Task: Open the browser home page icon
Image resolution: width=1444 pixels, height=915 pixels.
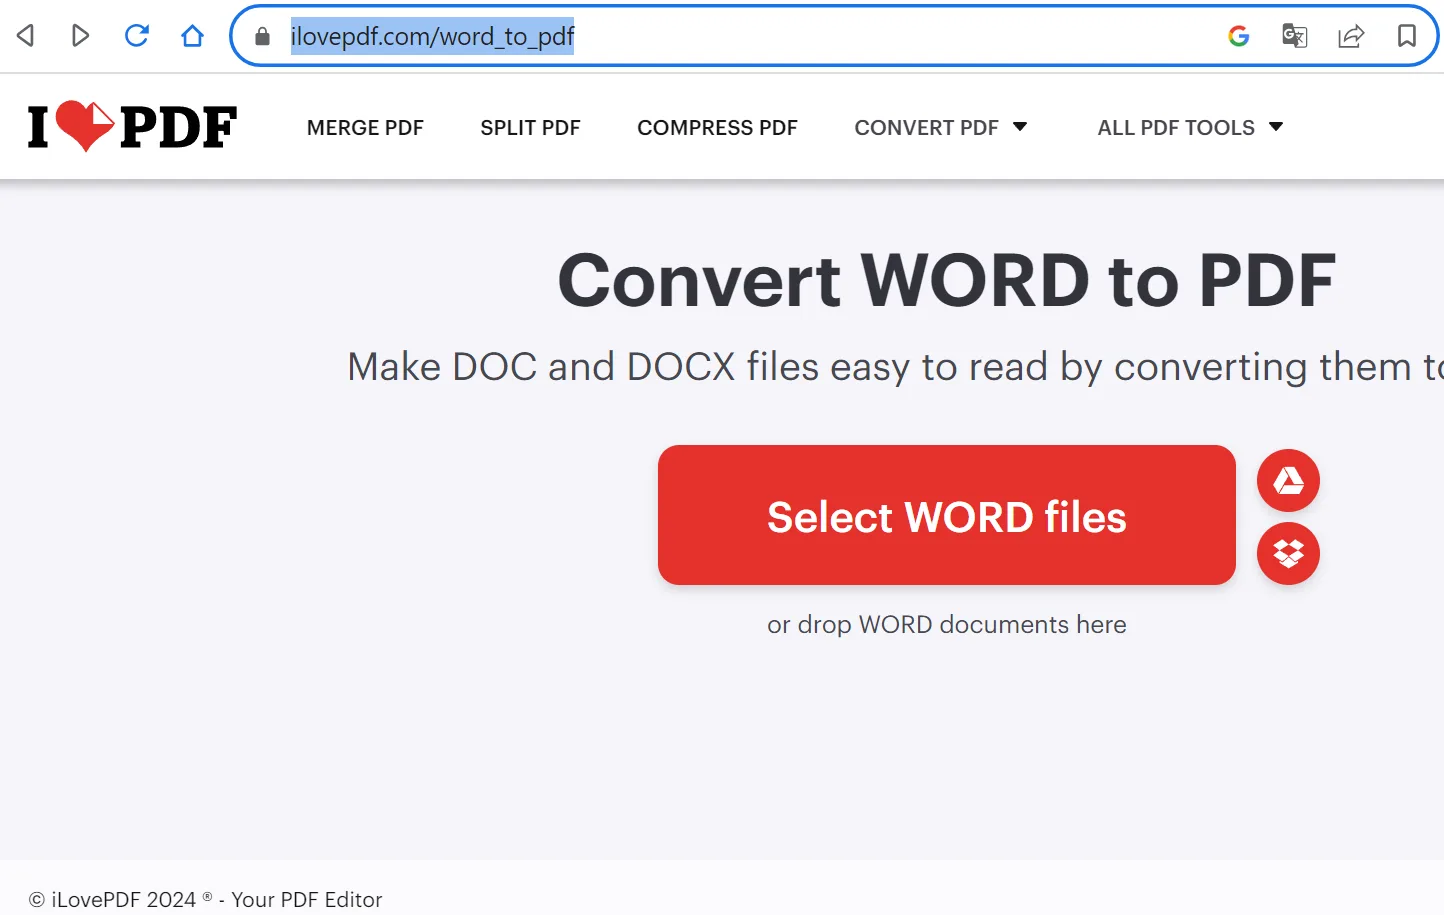Action: pyautogui.click(x=192, y=36)
